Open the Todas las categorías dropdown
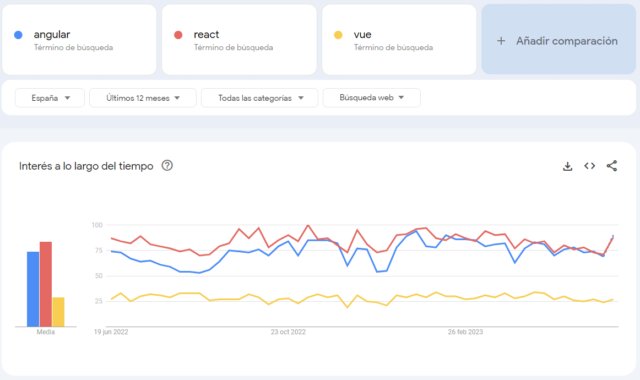Viewport: 640px width, 380px height. tap(260, 98)
